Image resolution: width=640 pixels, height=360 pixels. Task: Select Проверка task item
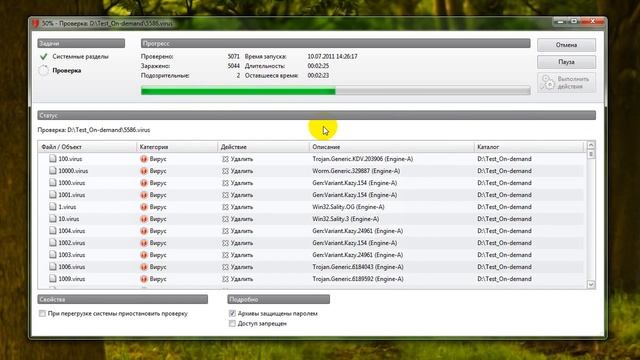(x=67, y=71)
